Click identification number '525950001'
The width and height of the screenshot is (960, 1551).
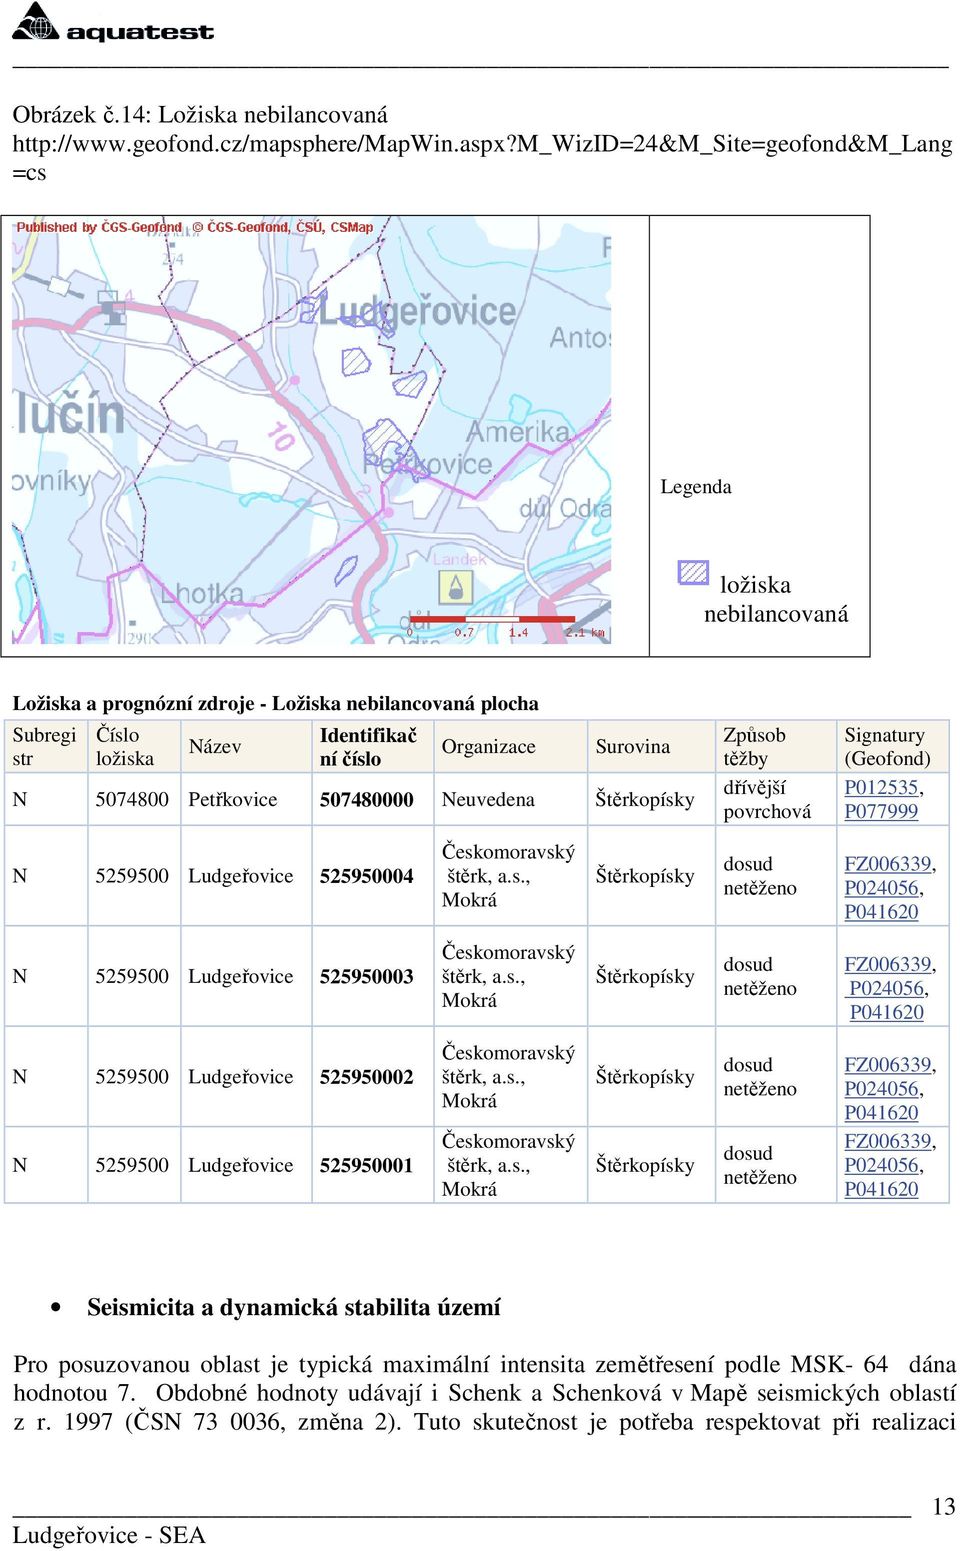[x=367, y=1165]
